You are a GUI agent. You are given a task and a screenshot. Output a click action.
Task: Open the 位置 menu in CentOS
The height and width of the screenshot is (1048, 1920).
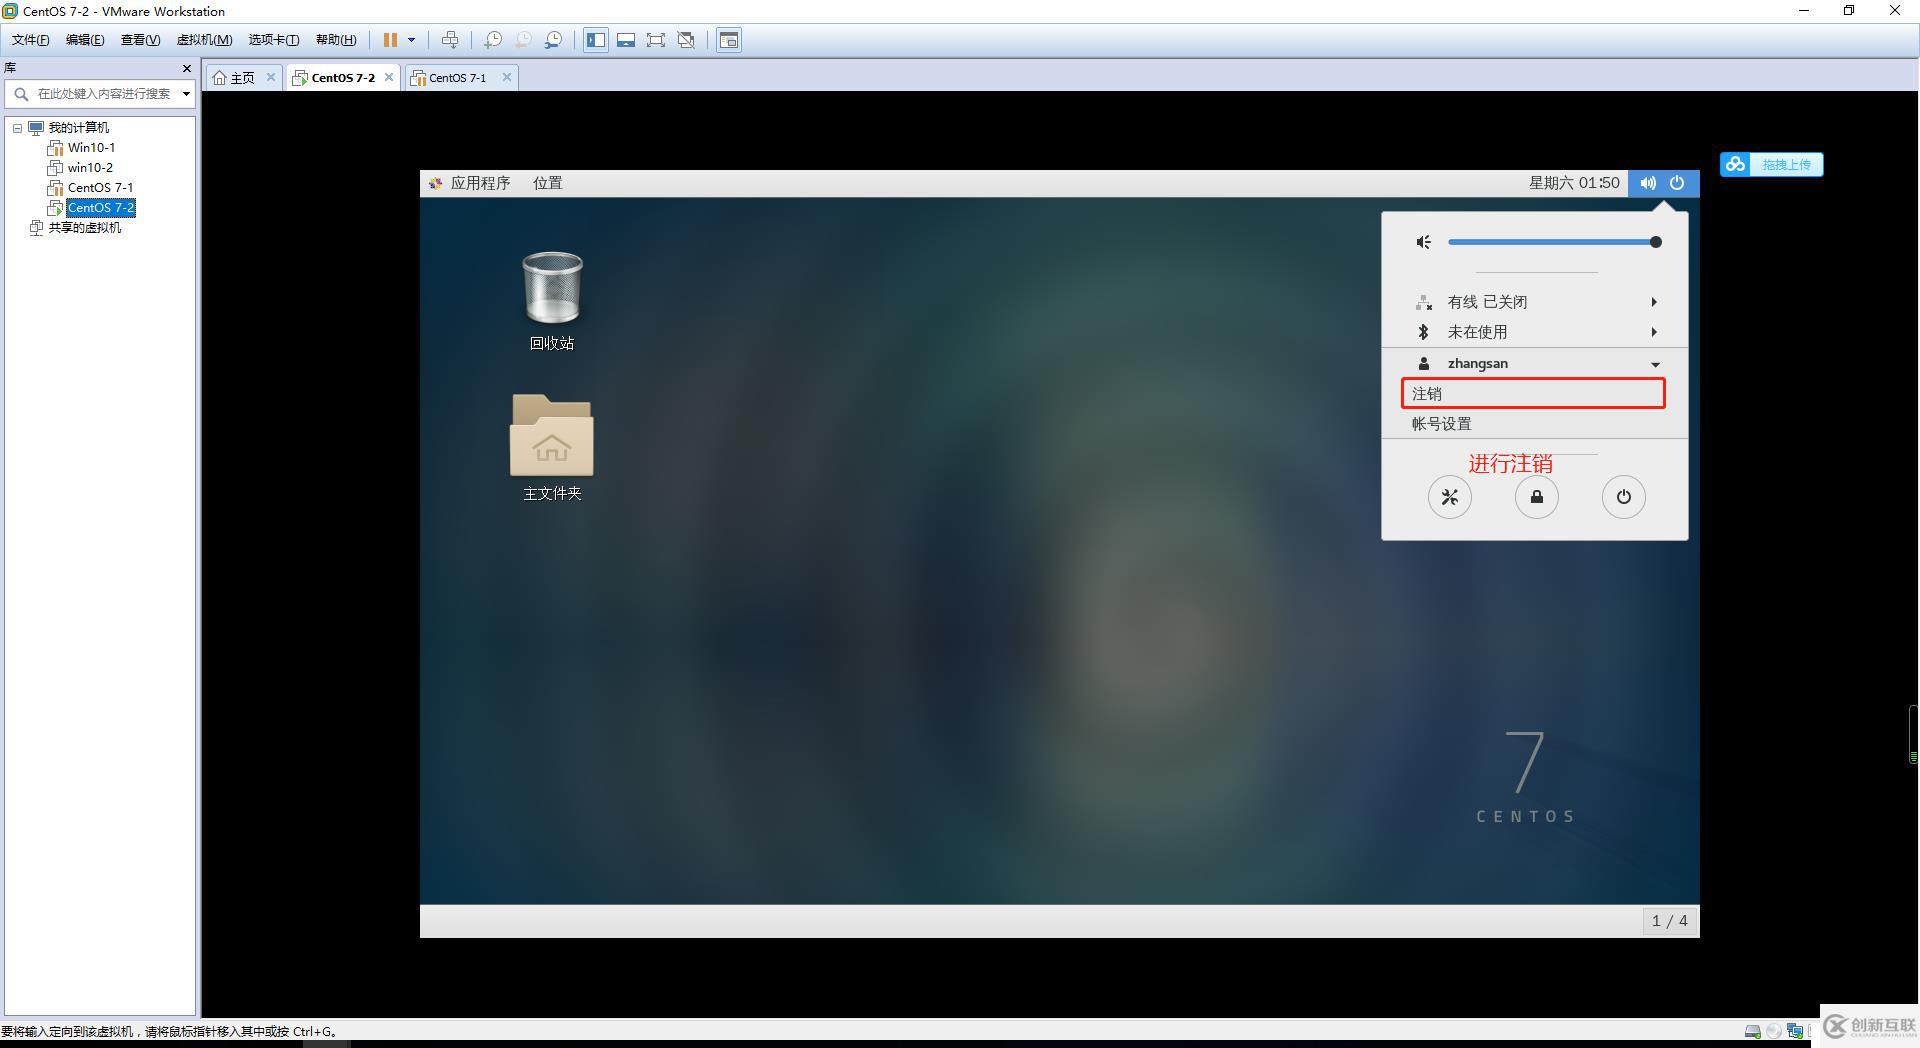point(548,183)
